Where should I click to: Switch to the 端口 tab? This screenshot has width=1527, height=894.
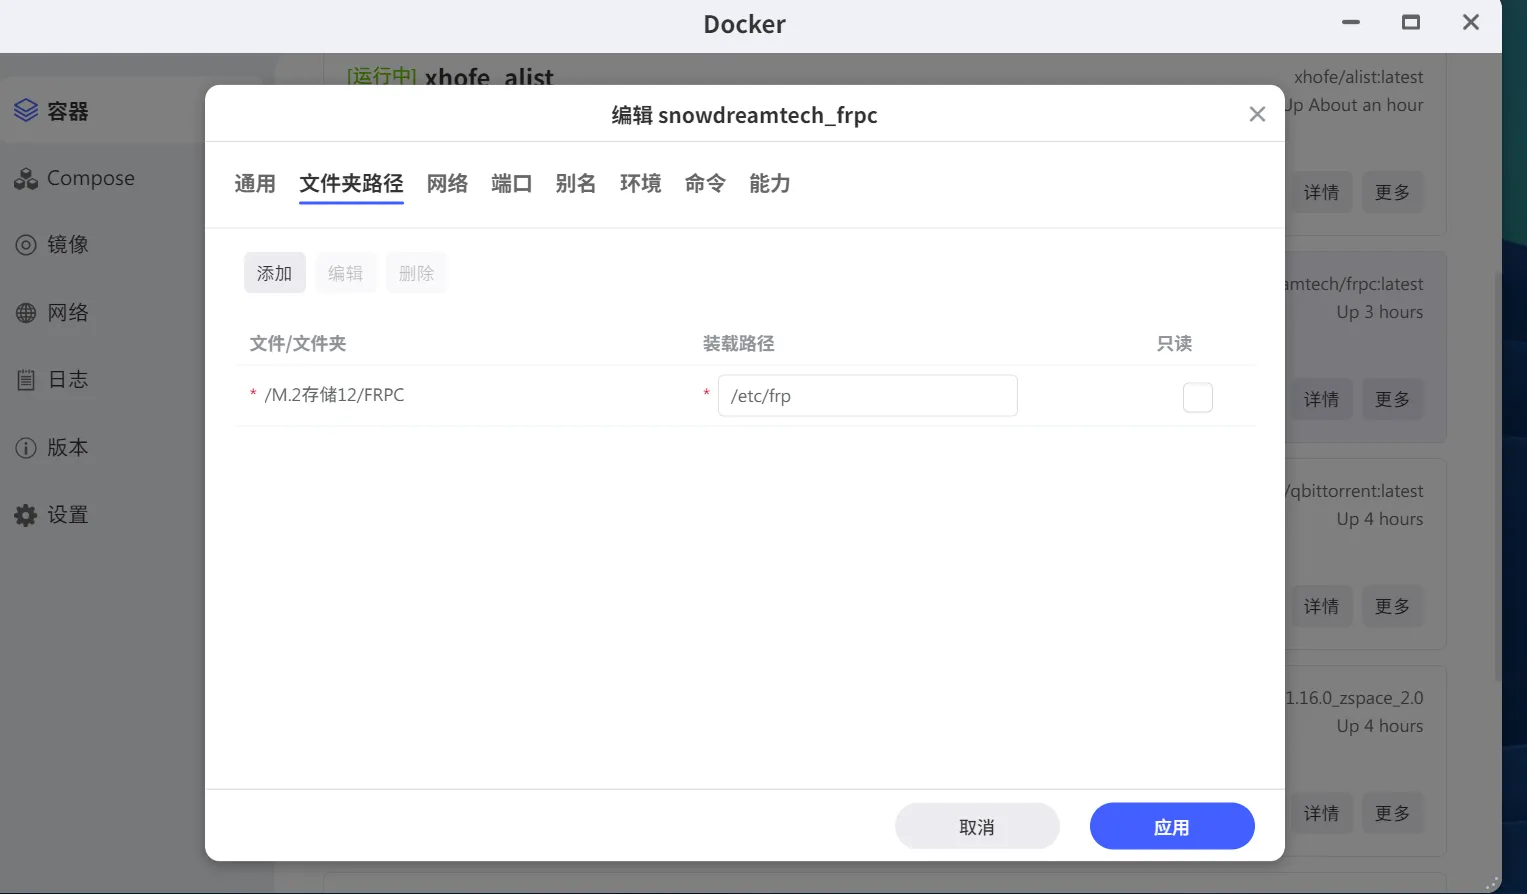[x=511, y=183]
